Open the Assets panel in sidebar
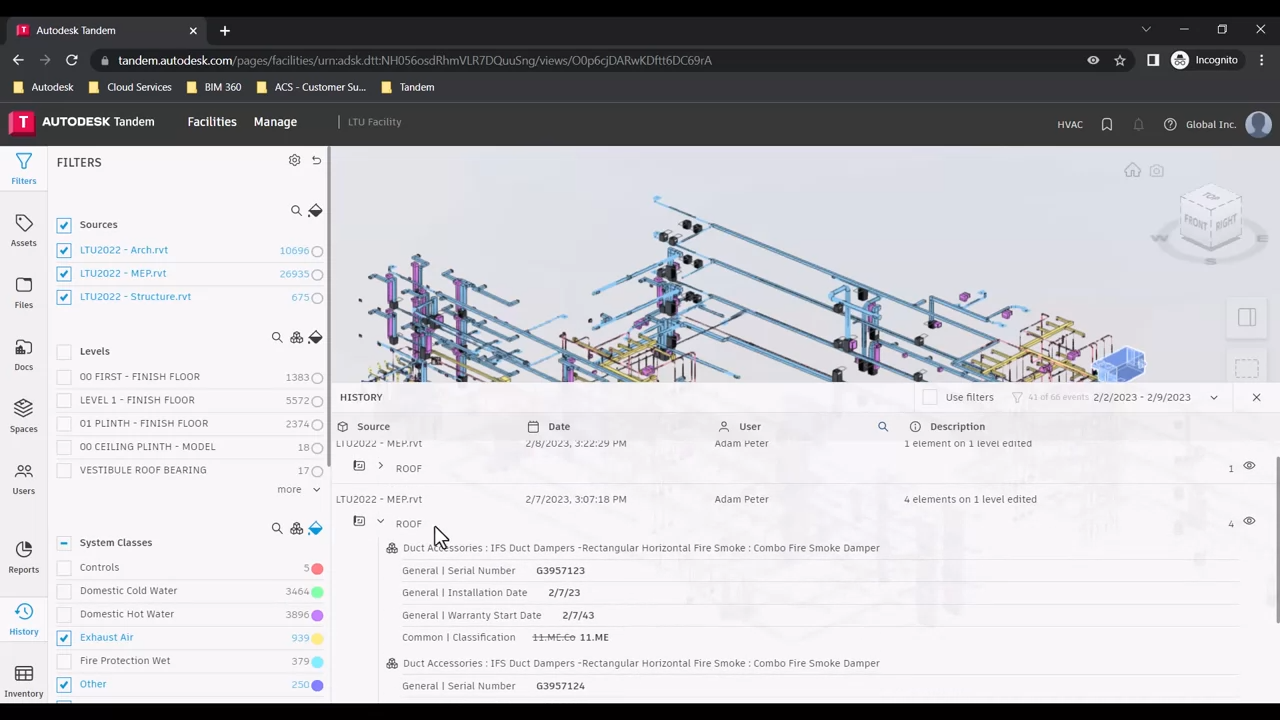Screen dimensions: 1280x720 23,230
